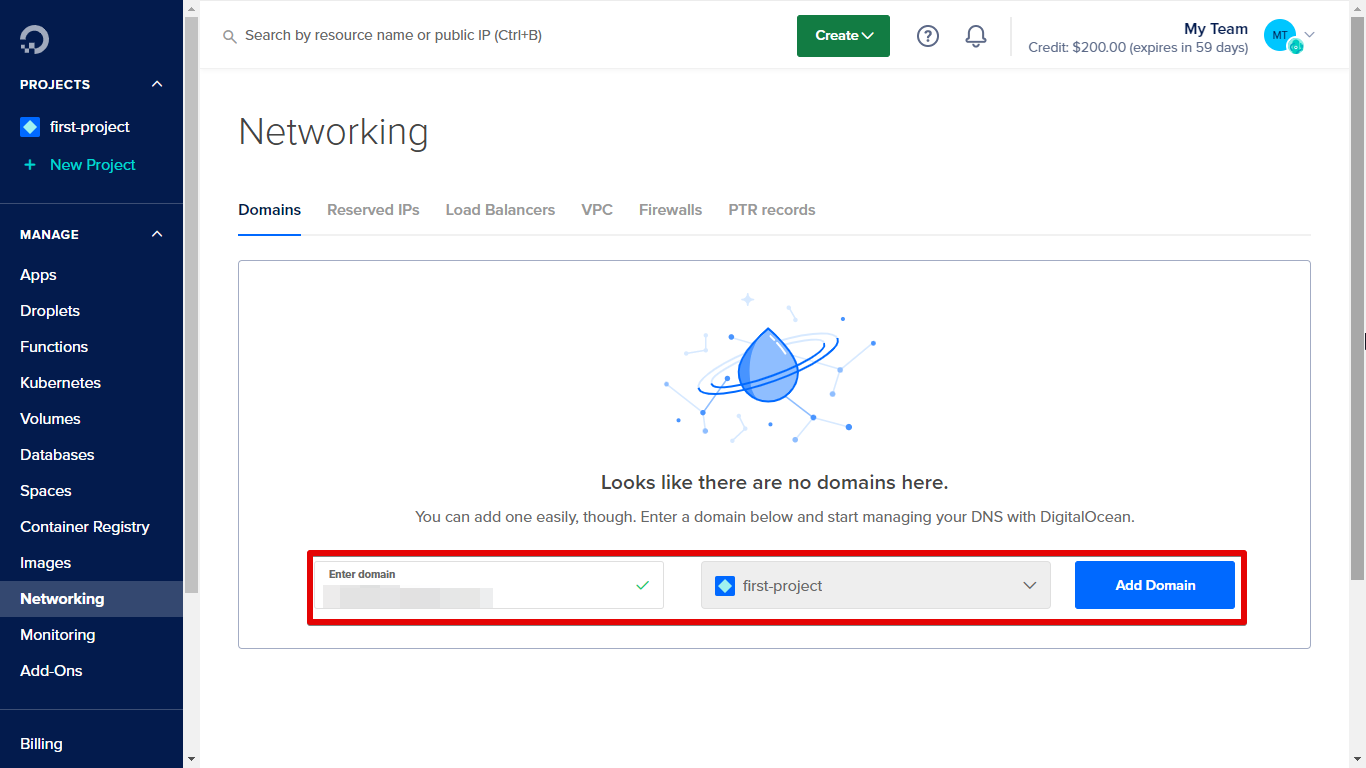The width and height of the screenshot is (1366, 768).
Task: Open first-project in the sidebar
Action: point(90,127)
